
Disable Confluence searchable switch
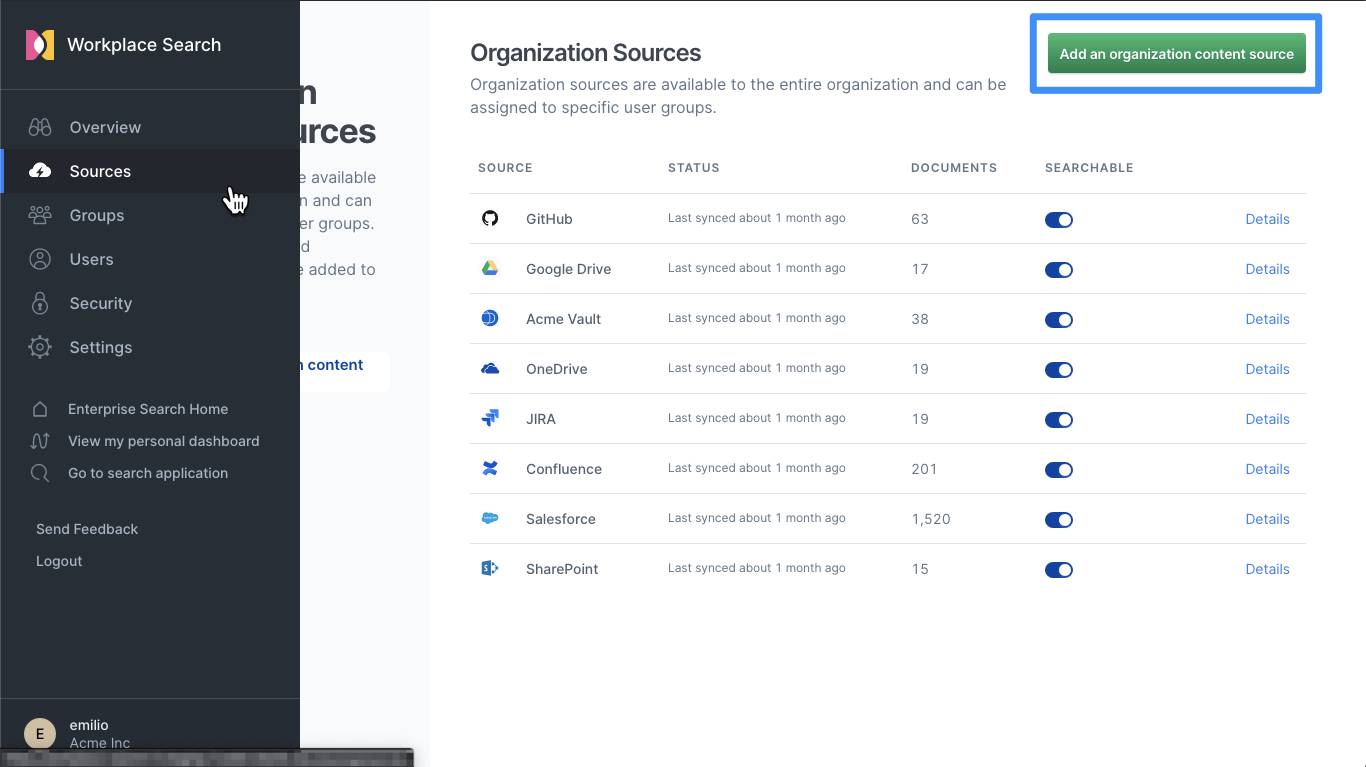[1059, 469]
